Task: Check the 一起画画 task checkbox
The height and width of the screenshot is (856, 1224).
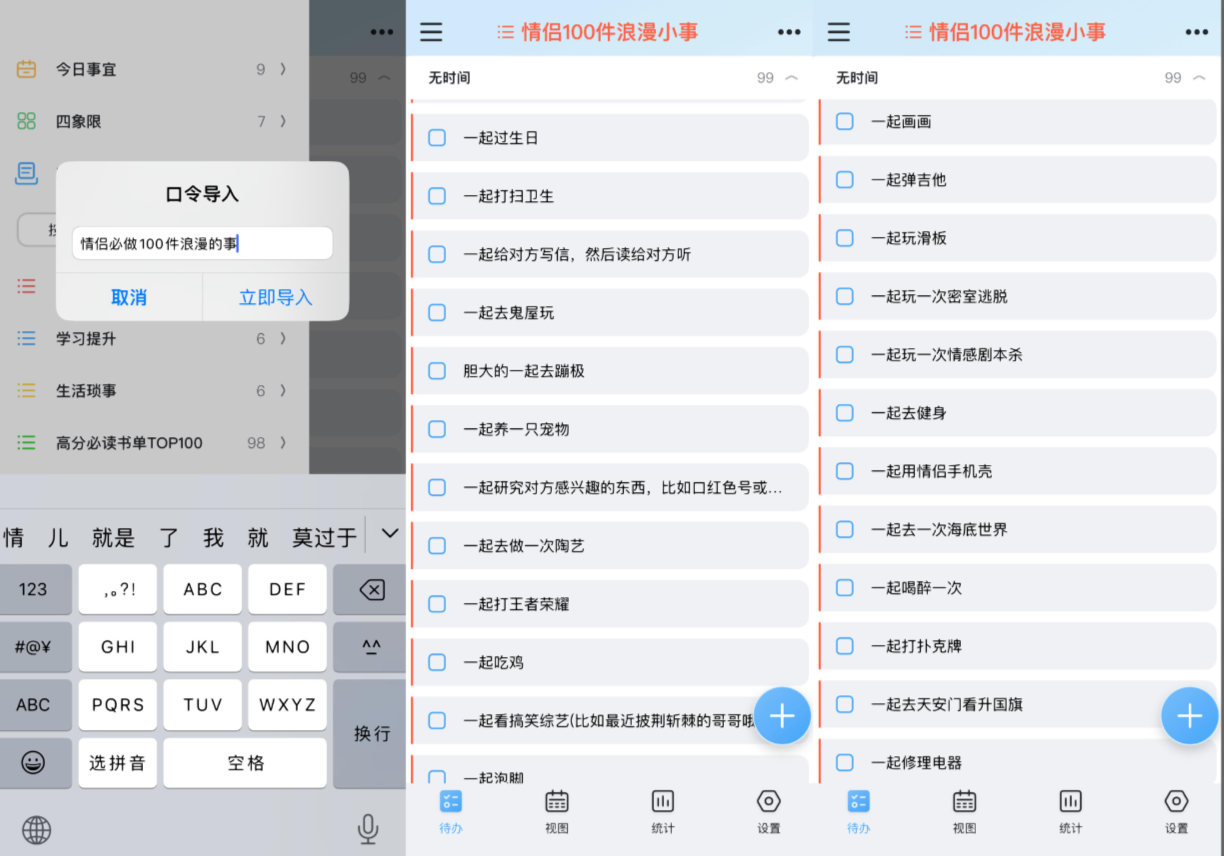Action: pyautogui.click(x=844, y=121)
